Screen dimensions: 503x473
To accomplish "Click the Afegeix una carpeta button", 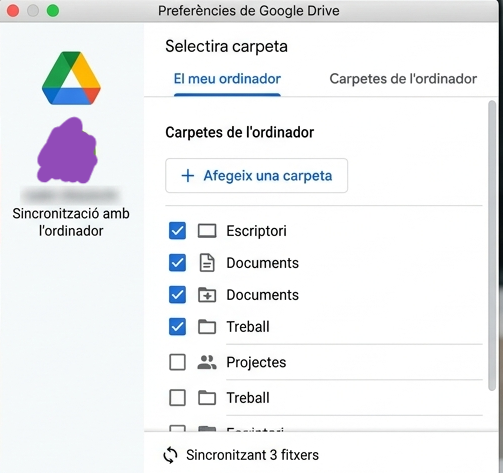I will [x=256, y=176].
